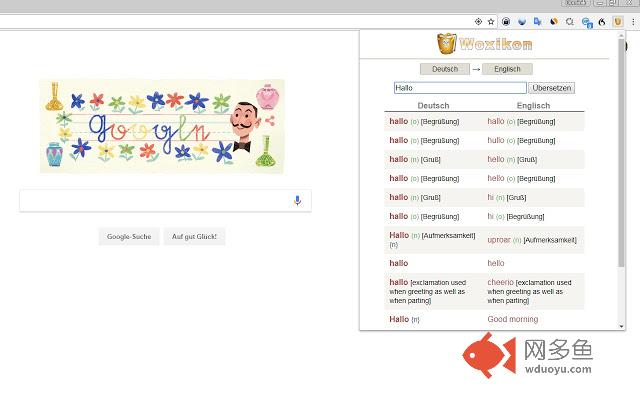Click the translation 'cheerio'
640x400 pixels.
point(500,282)
